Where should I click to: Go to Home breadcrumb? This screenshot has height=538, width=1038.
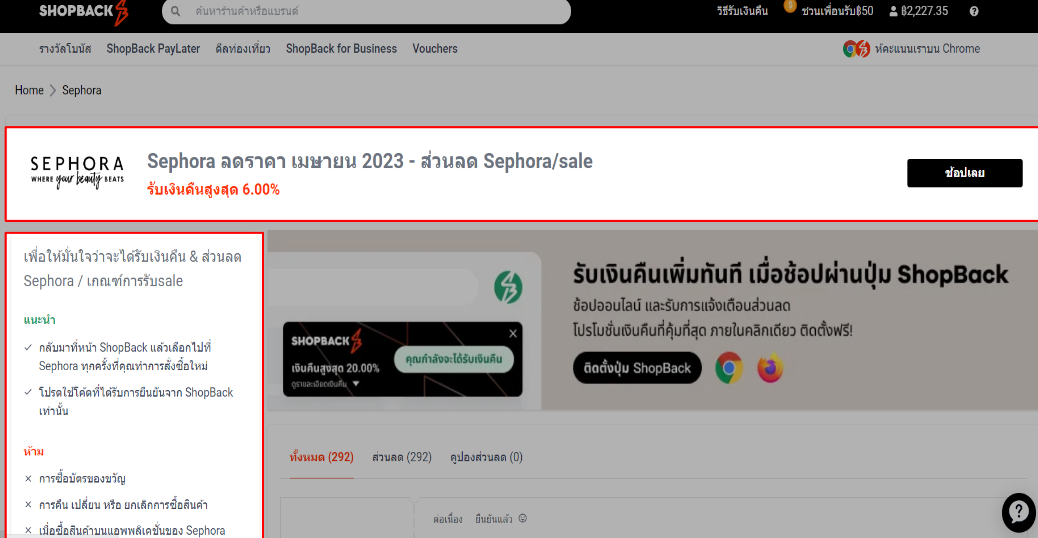(29, 90)
